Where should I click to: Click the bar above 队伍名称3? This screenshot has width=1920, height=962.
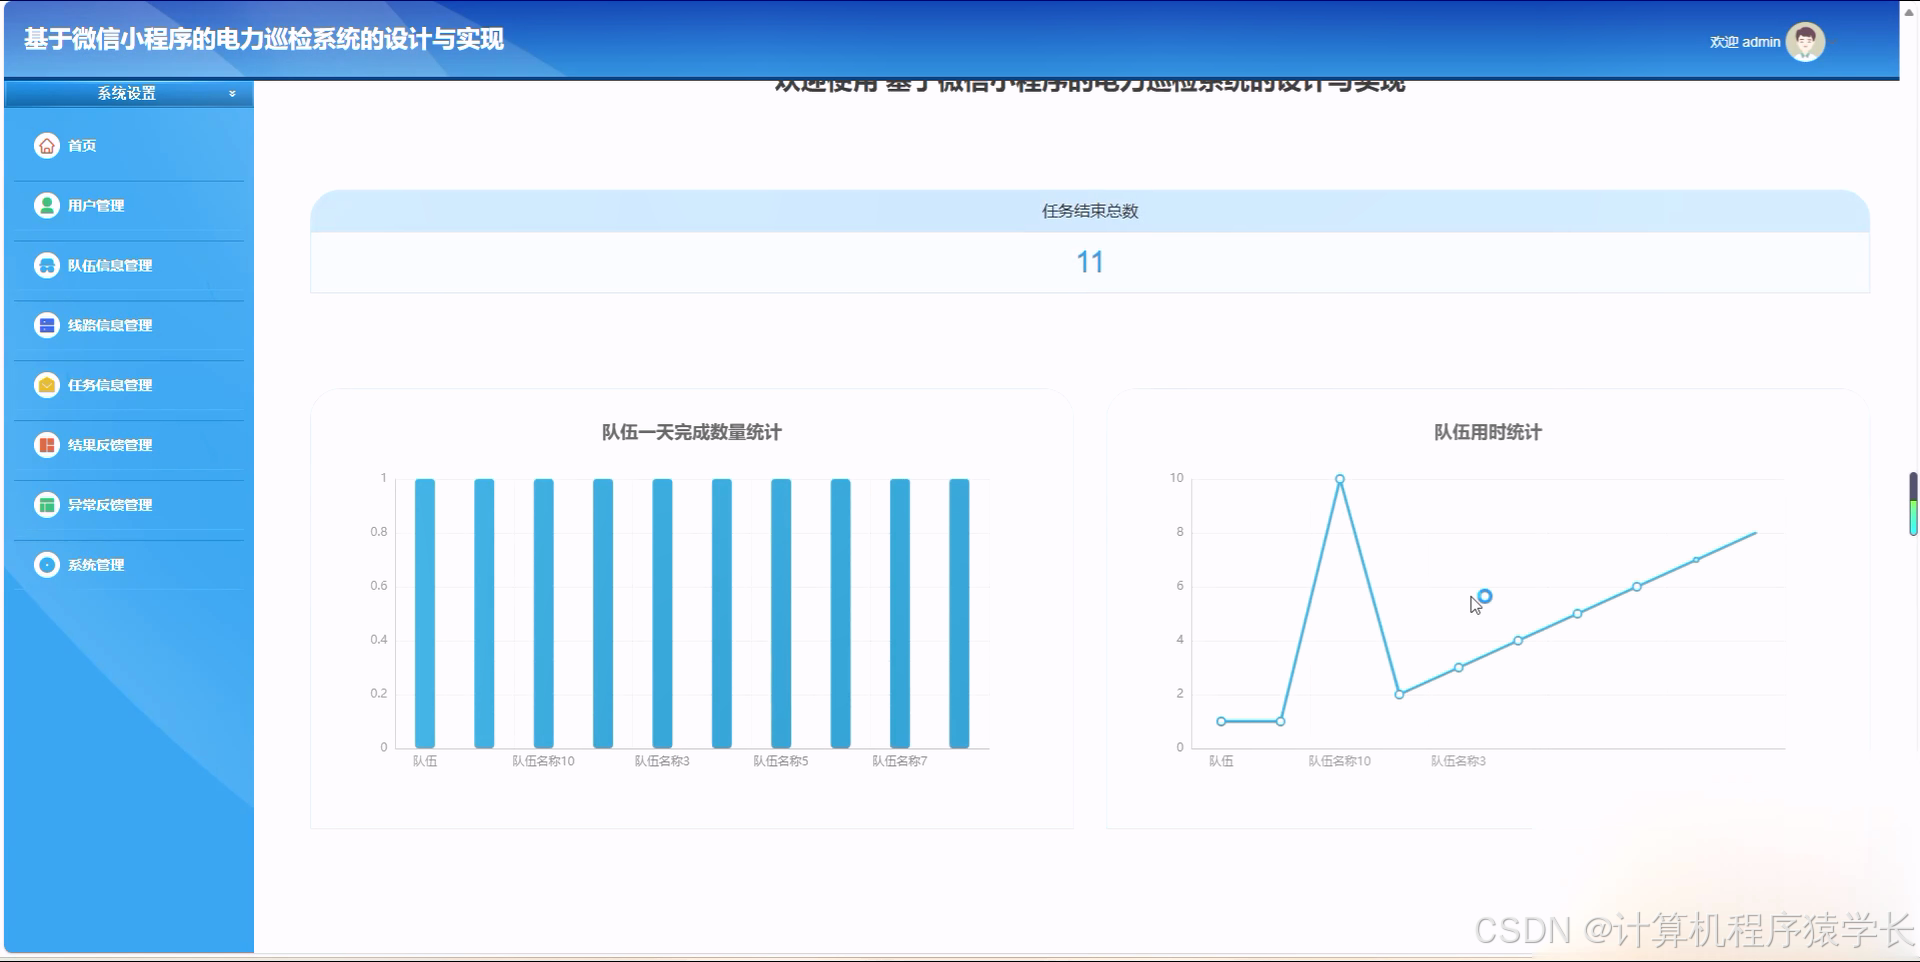pos(662,613)
